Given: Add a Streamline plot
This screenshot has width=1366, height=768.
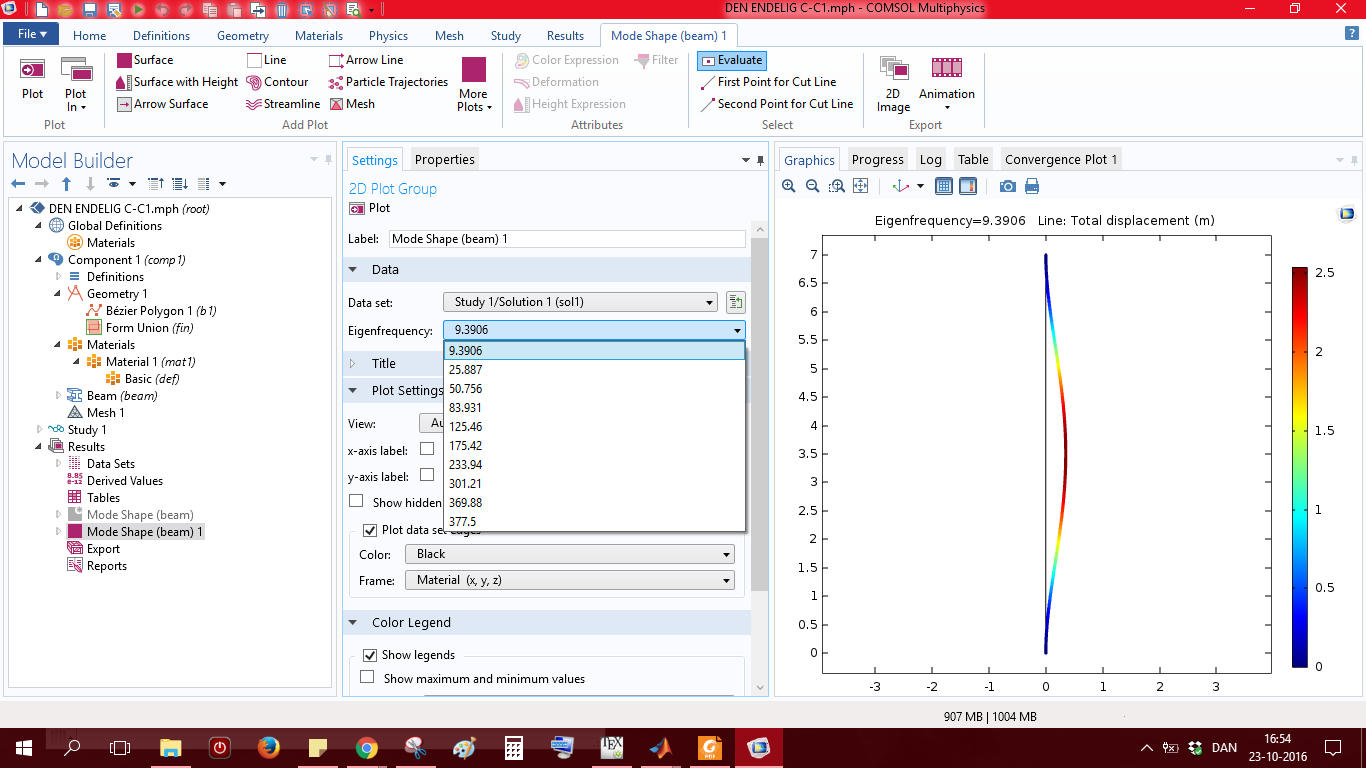Looking at the screenshot, I should coord(283,104).
